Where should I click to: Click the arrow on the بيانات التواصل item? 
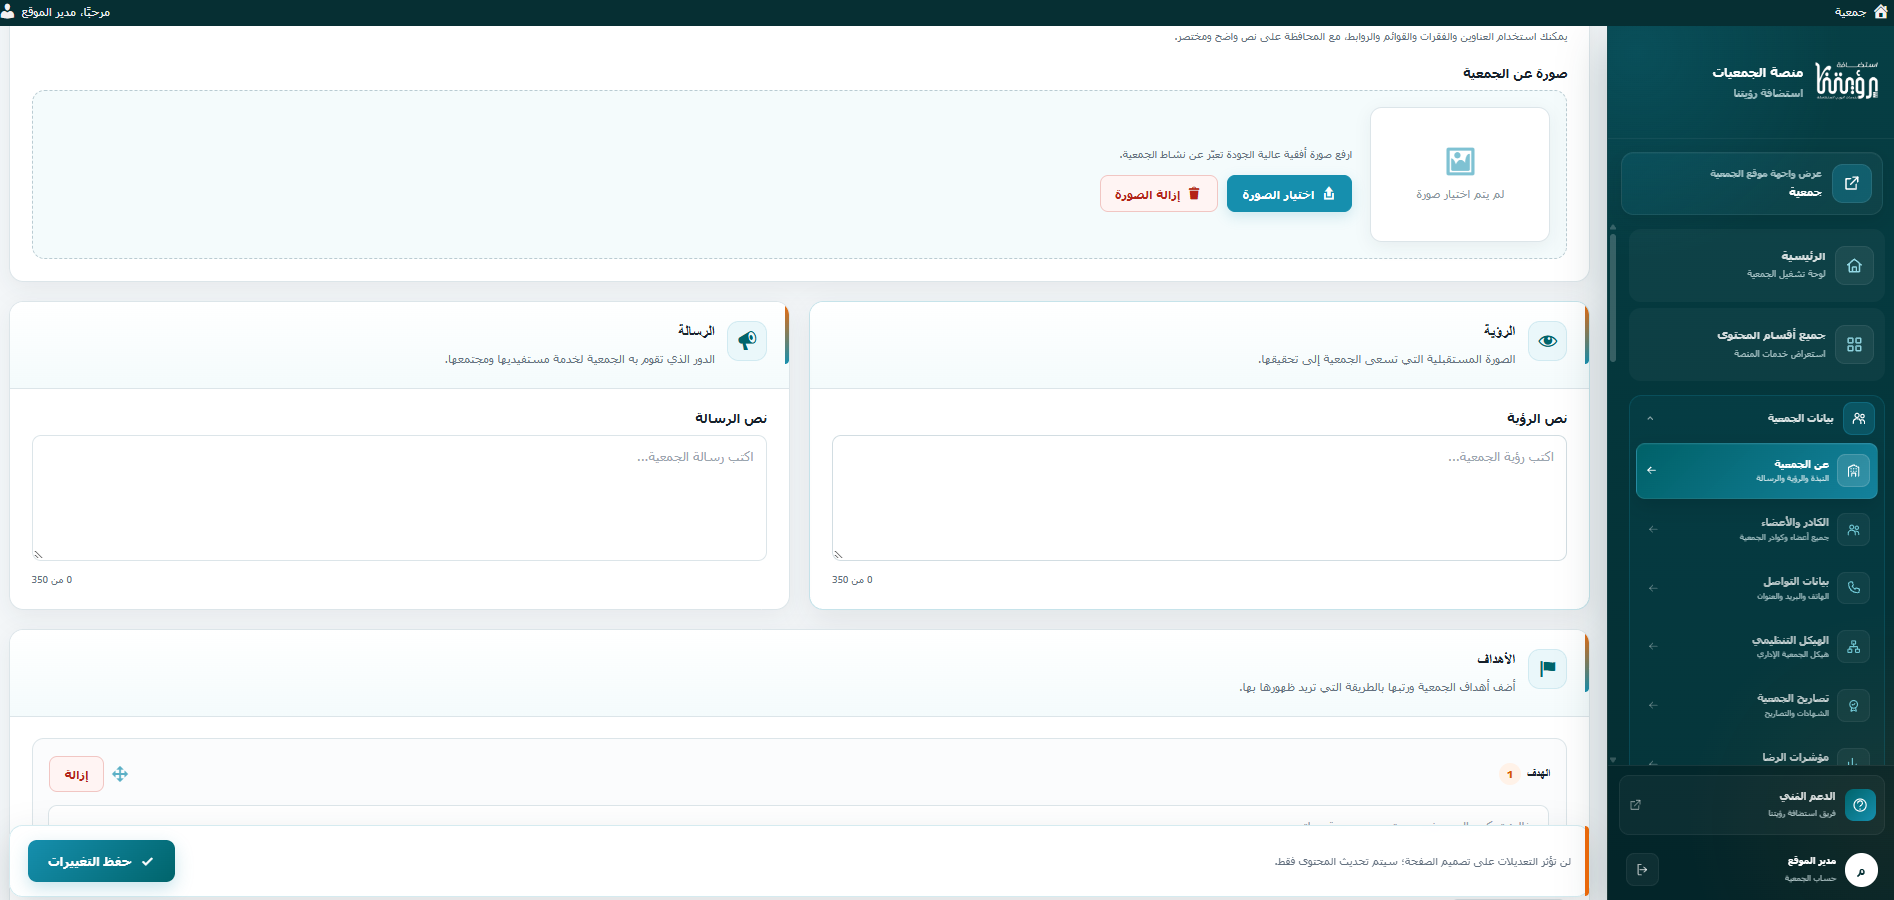point(1653,588)
